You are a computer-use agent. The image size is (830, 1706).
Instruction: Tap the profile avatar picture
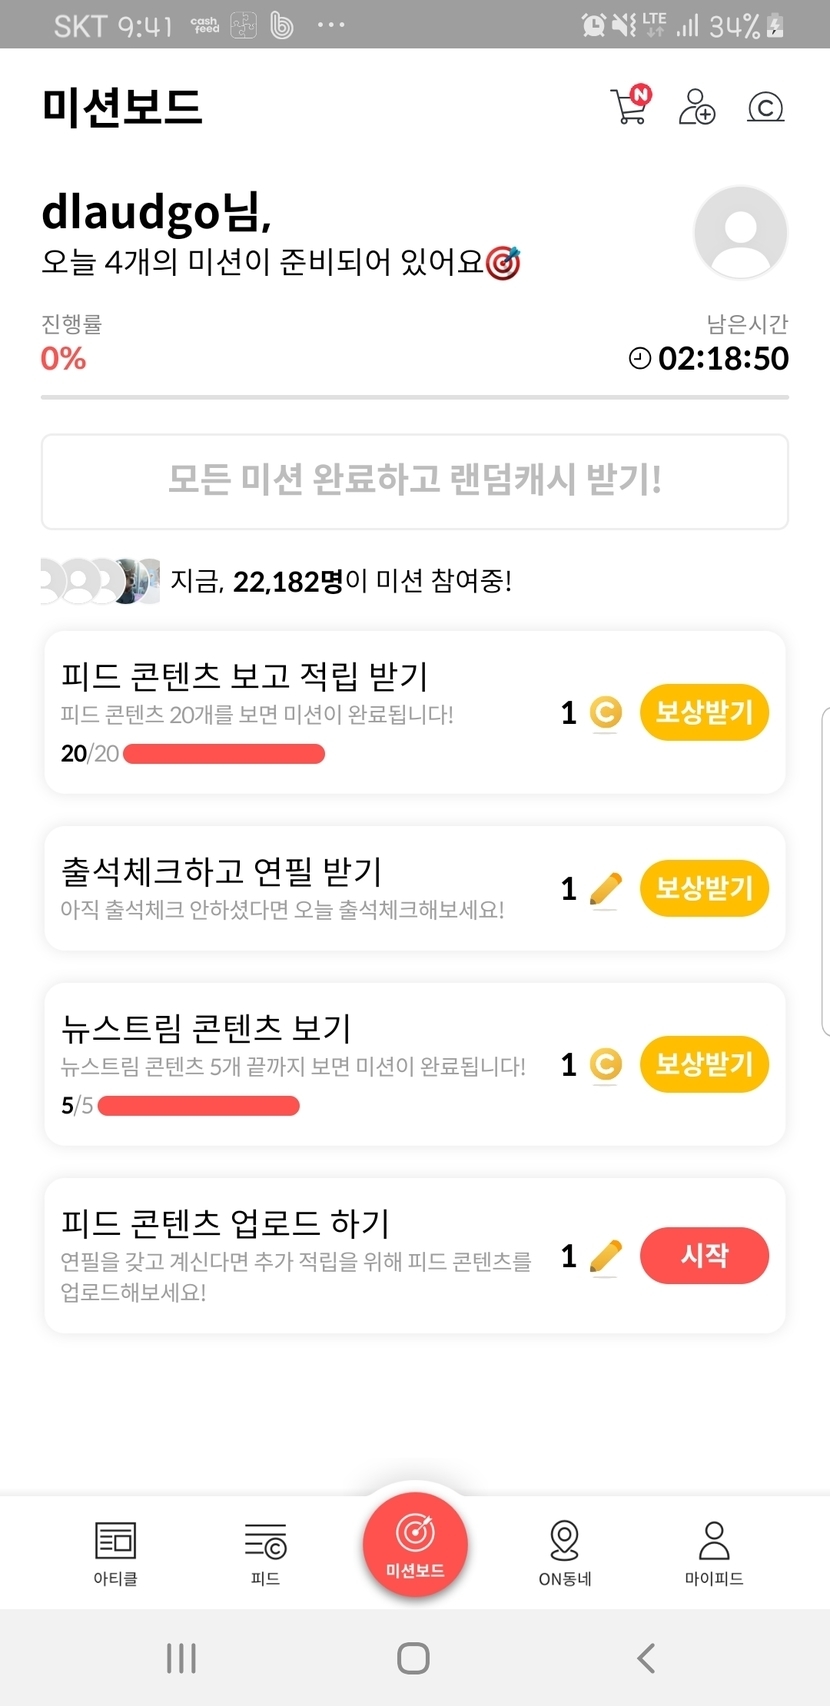[x=740, y=233]
